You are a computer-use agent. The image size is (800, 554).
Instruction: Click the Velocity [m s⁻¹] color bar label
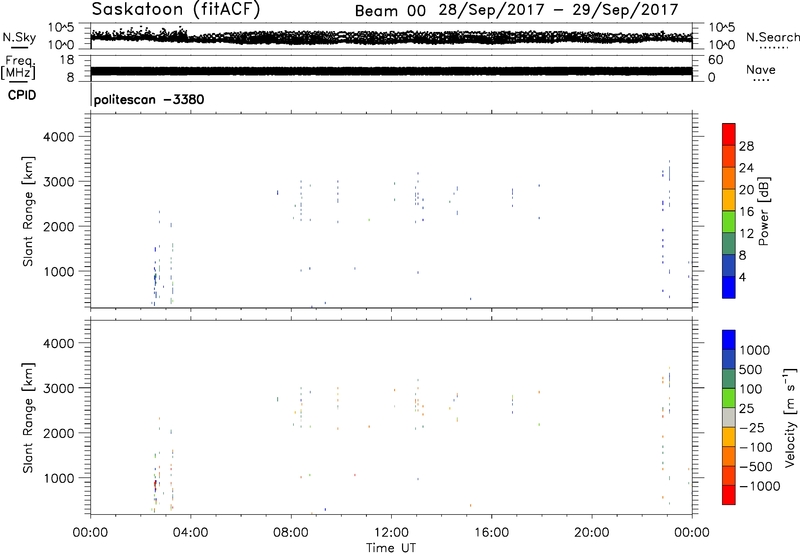[x=790, y=418]
